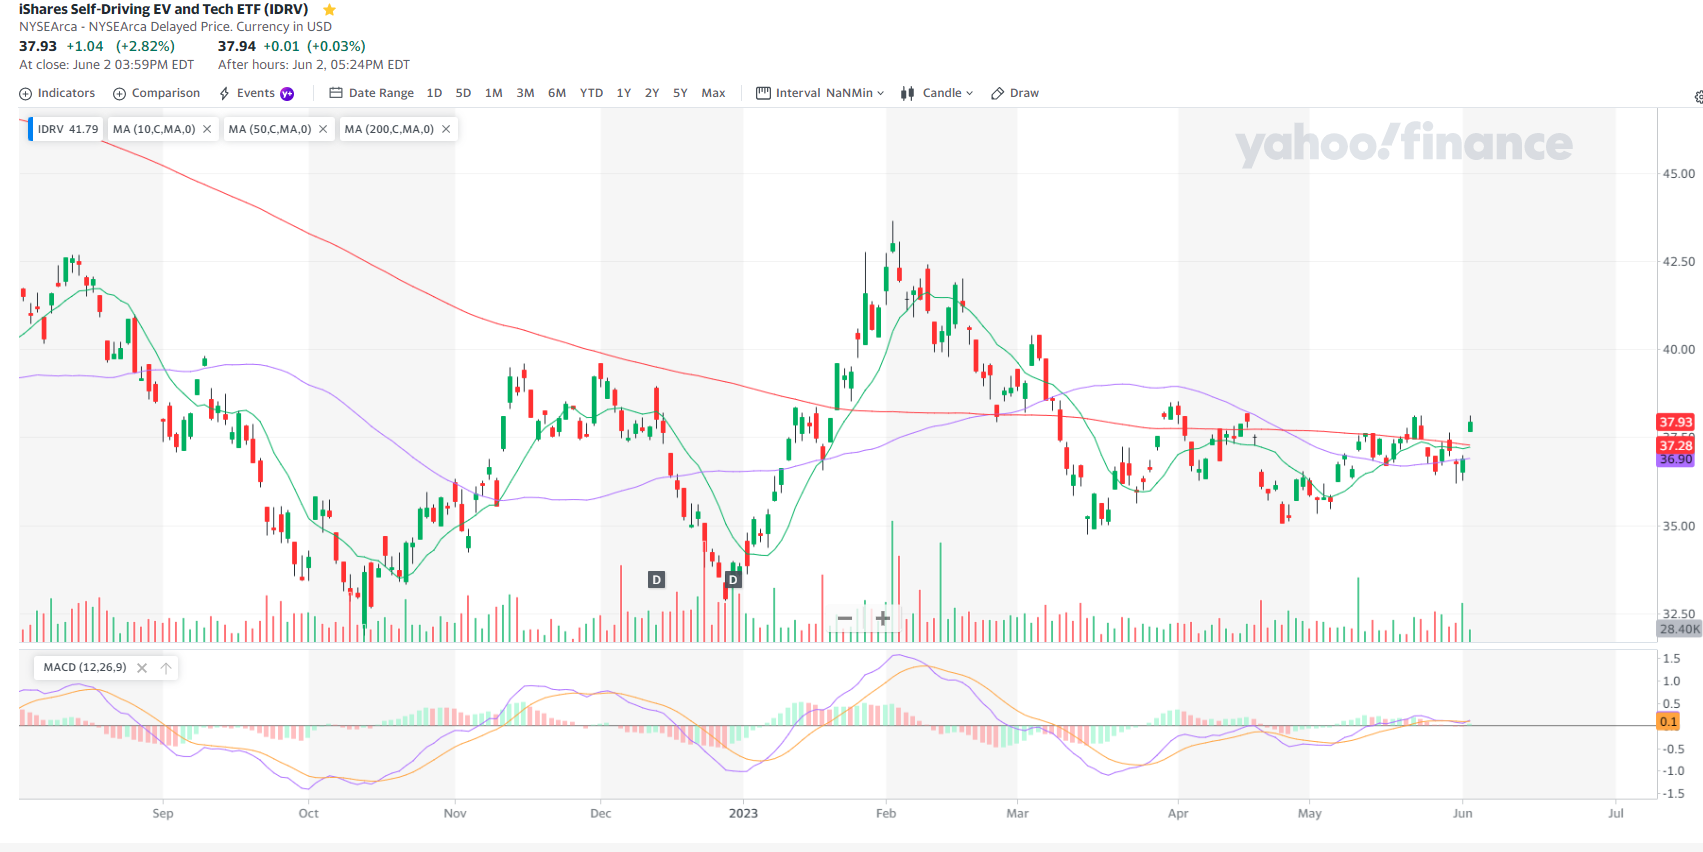Click the dividend marker near 2023

(x=733, y=580)
